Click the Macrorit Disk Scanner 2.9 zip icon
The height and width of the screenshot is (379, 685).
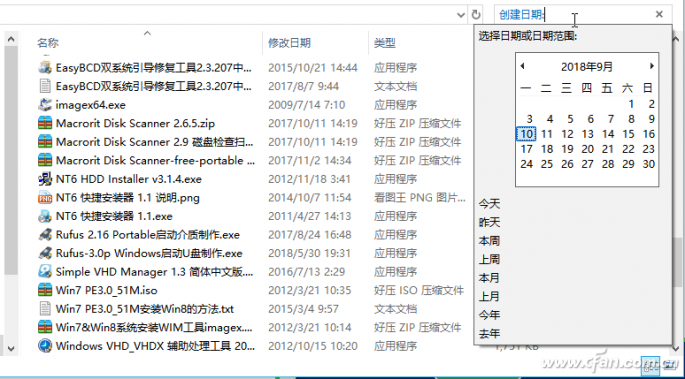pos(45,142)
